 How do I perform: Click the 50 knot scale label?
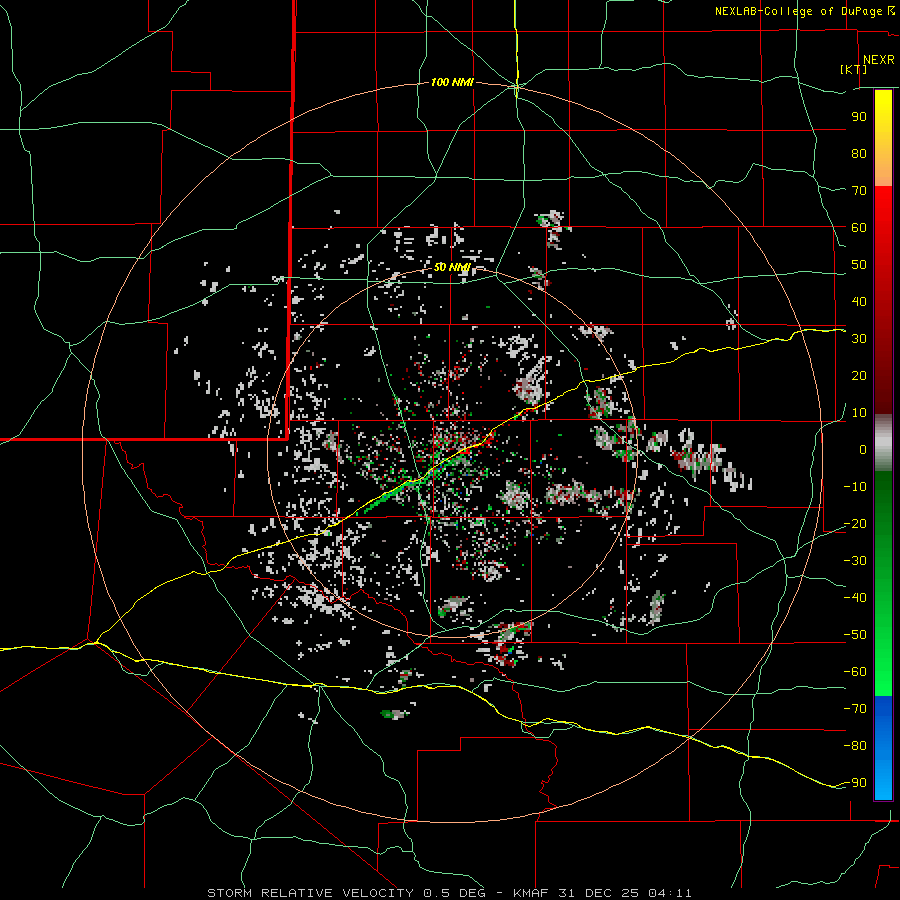click(x=859, y=265)
